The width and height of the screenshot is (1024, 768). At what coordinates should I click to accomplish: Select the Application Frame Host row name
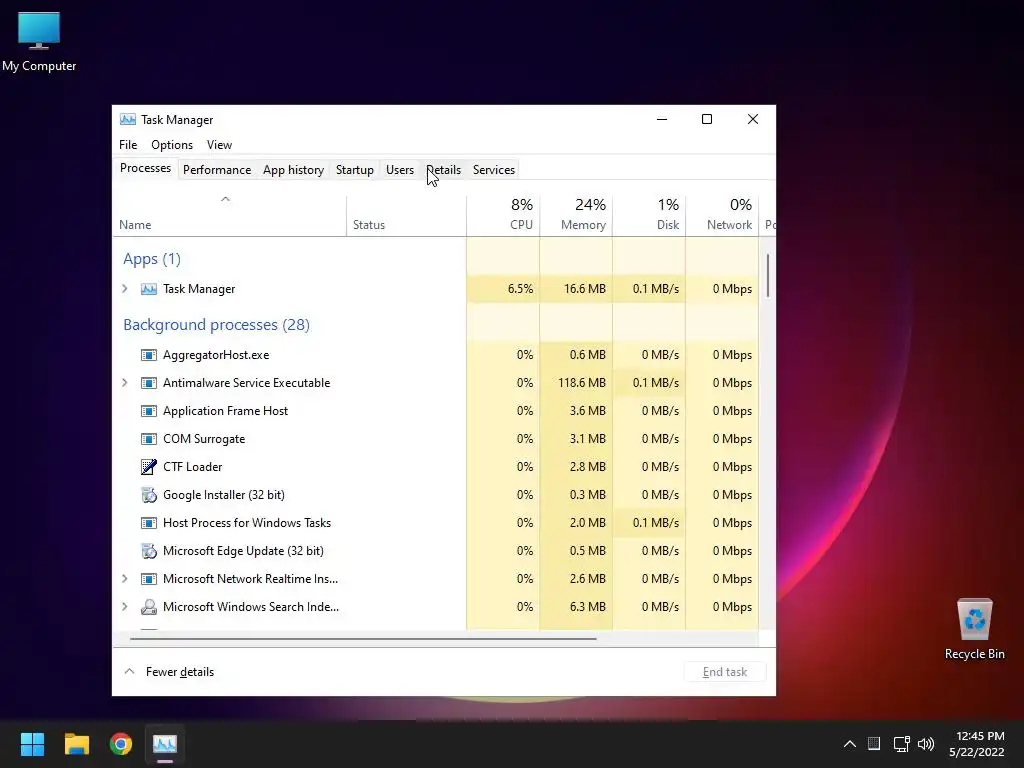(x=225, y=411)
